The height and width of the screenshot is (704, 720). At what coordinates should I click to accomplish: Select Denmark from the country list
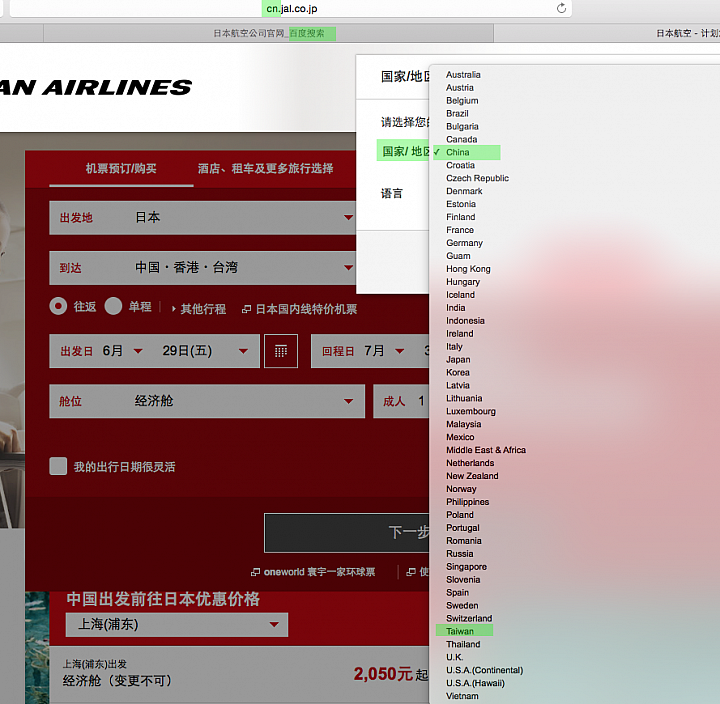coord(464,191)
